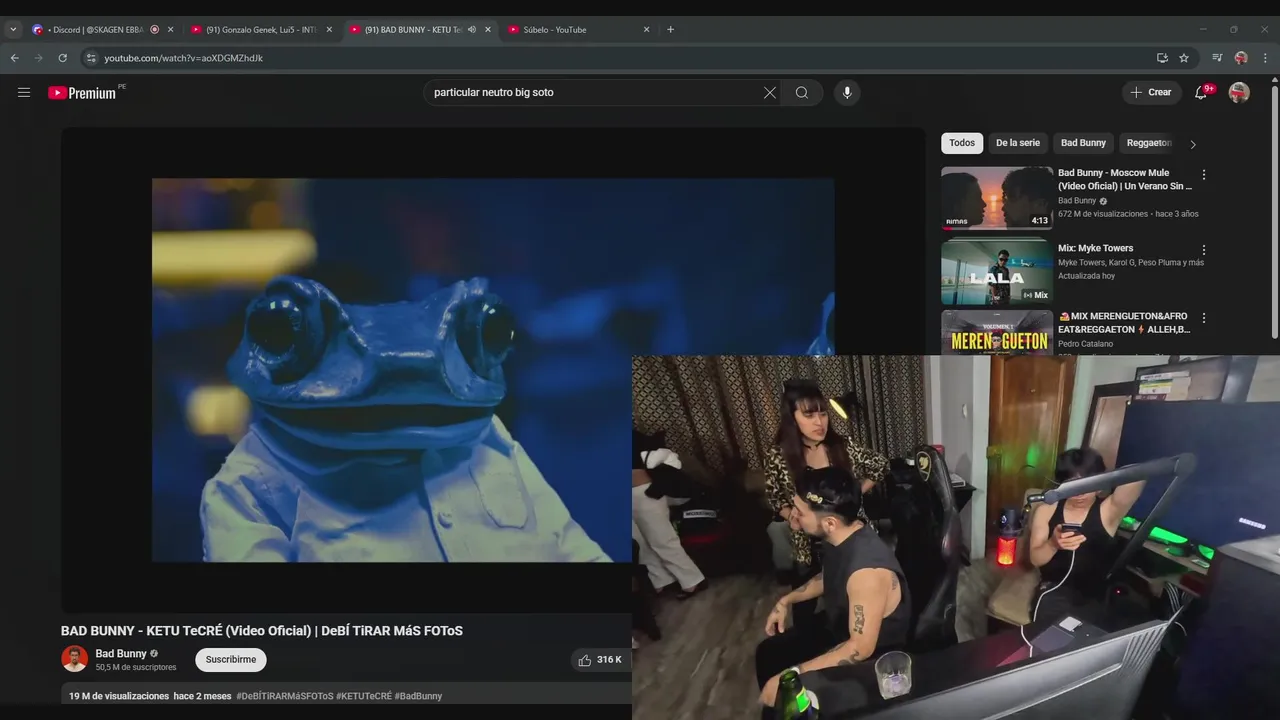Click the Crear button
Screen dimensions: 1280x720
click(1150, 92)
